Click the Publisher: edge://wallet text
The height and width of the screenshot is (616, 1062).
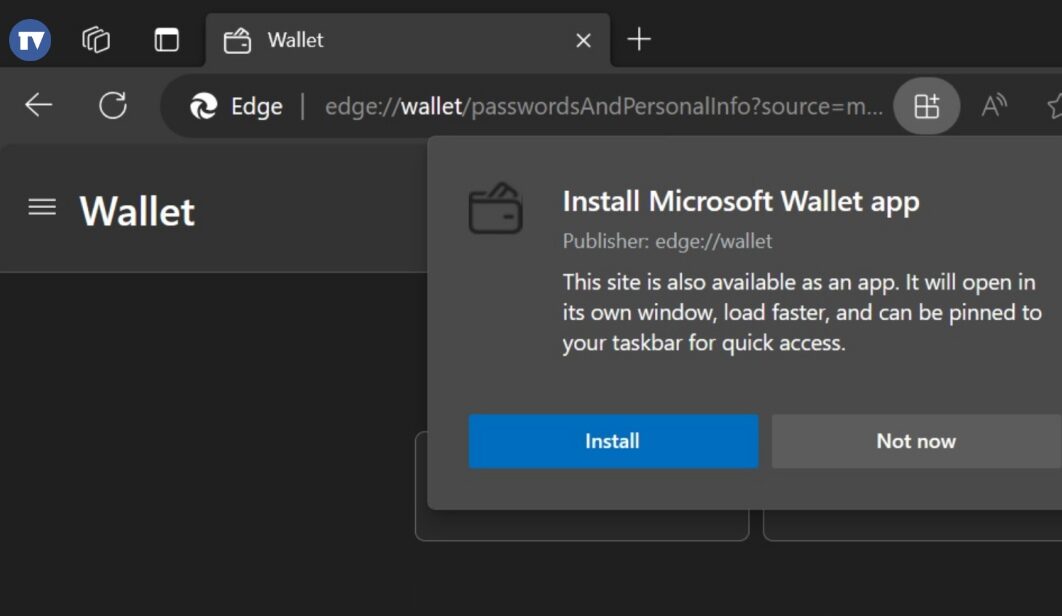667,241
